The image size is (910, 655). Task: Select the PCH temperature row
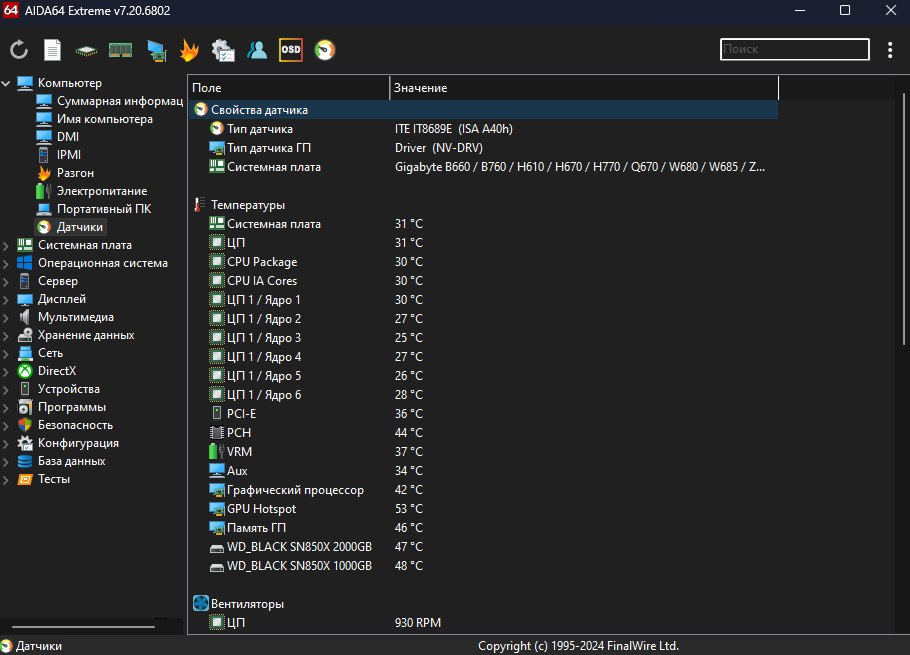483,433
